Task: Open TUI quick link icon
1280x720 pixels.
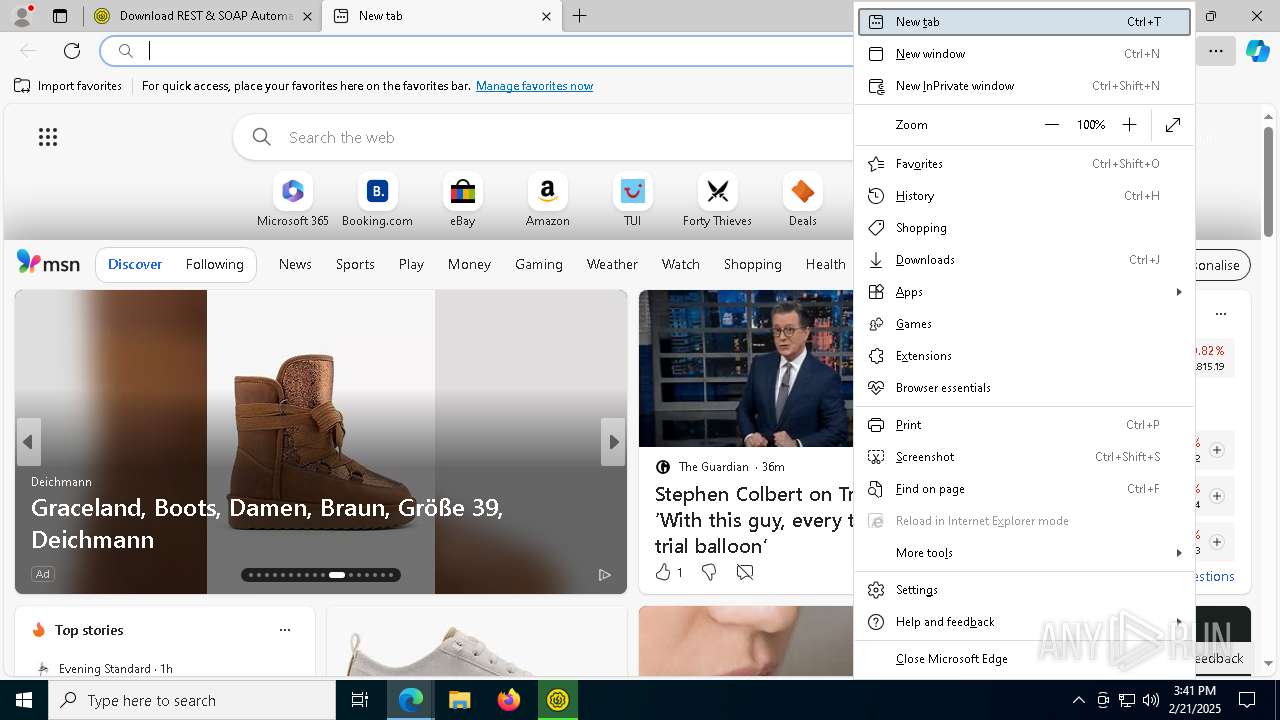Action: (x=632, y=191)
